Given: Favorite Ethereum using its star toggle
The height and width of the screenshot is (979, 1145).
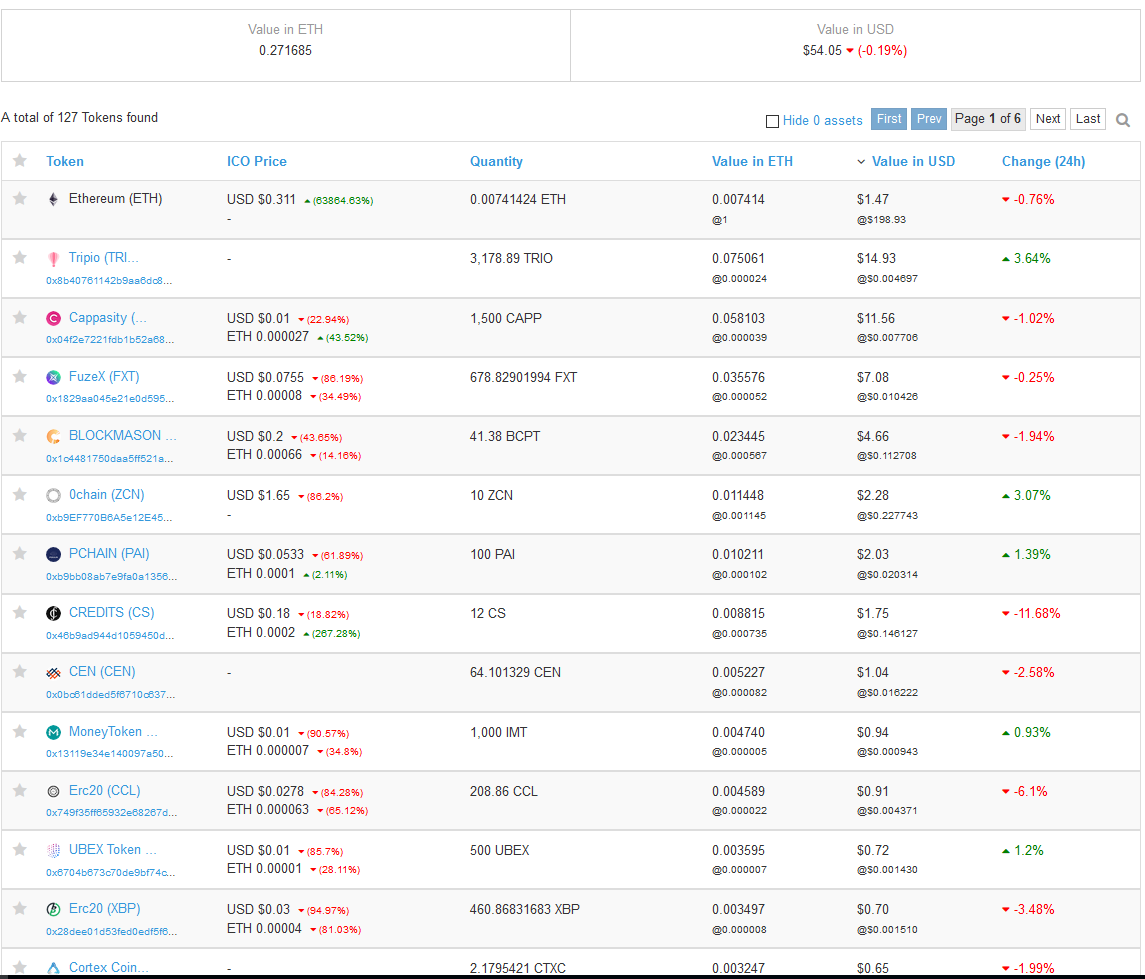Looking at the screenshot, I should click(x=19, y=199).
